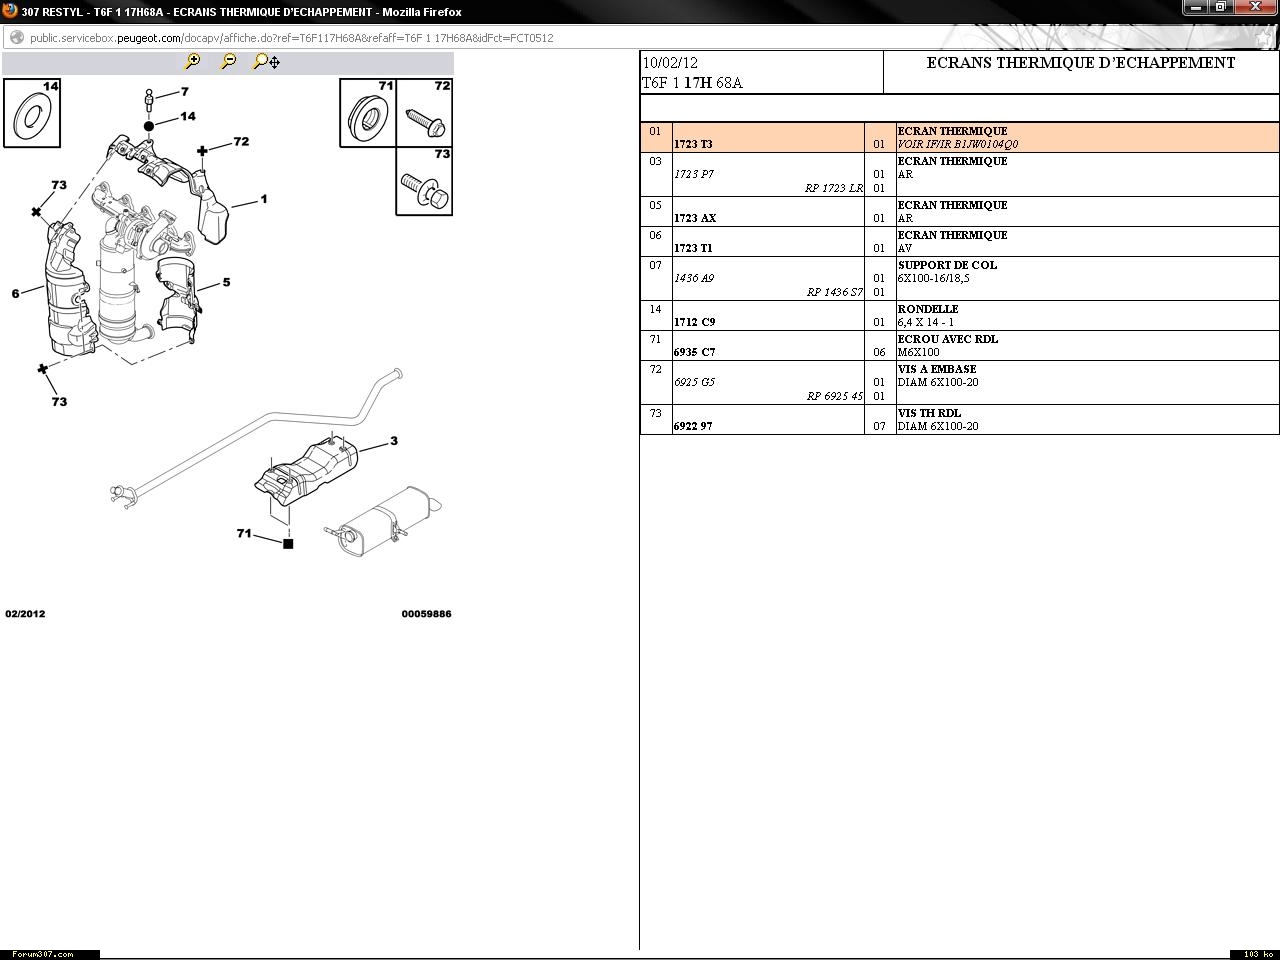Click quantity 07 in the 6922 97 row

pyautogui.click(x=879, y=426)
